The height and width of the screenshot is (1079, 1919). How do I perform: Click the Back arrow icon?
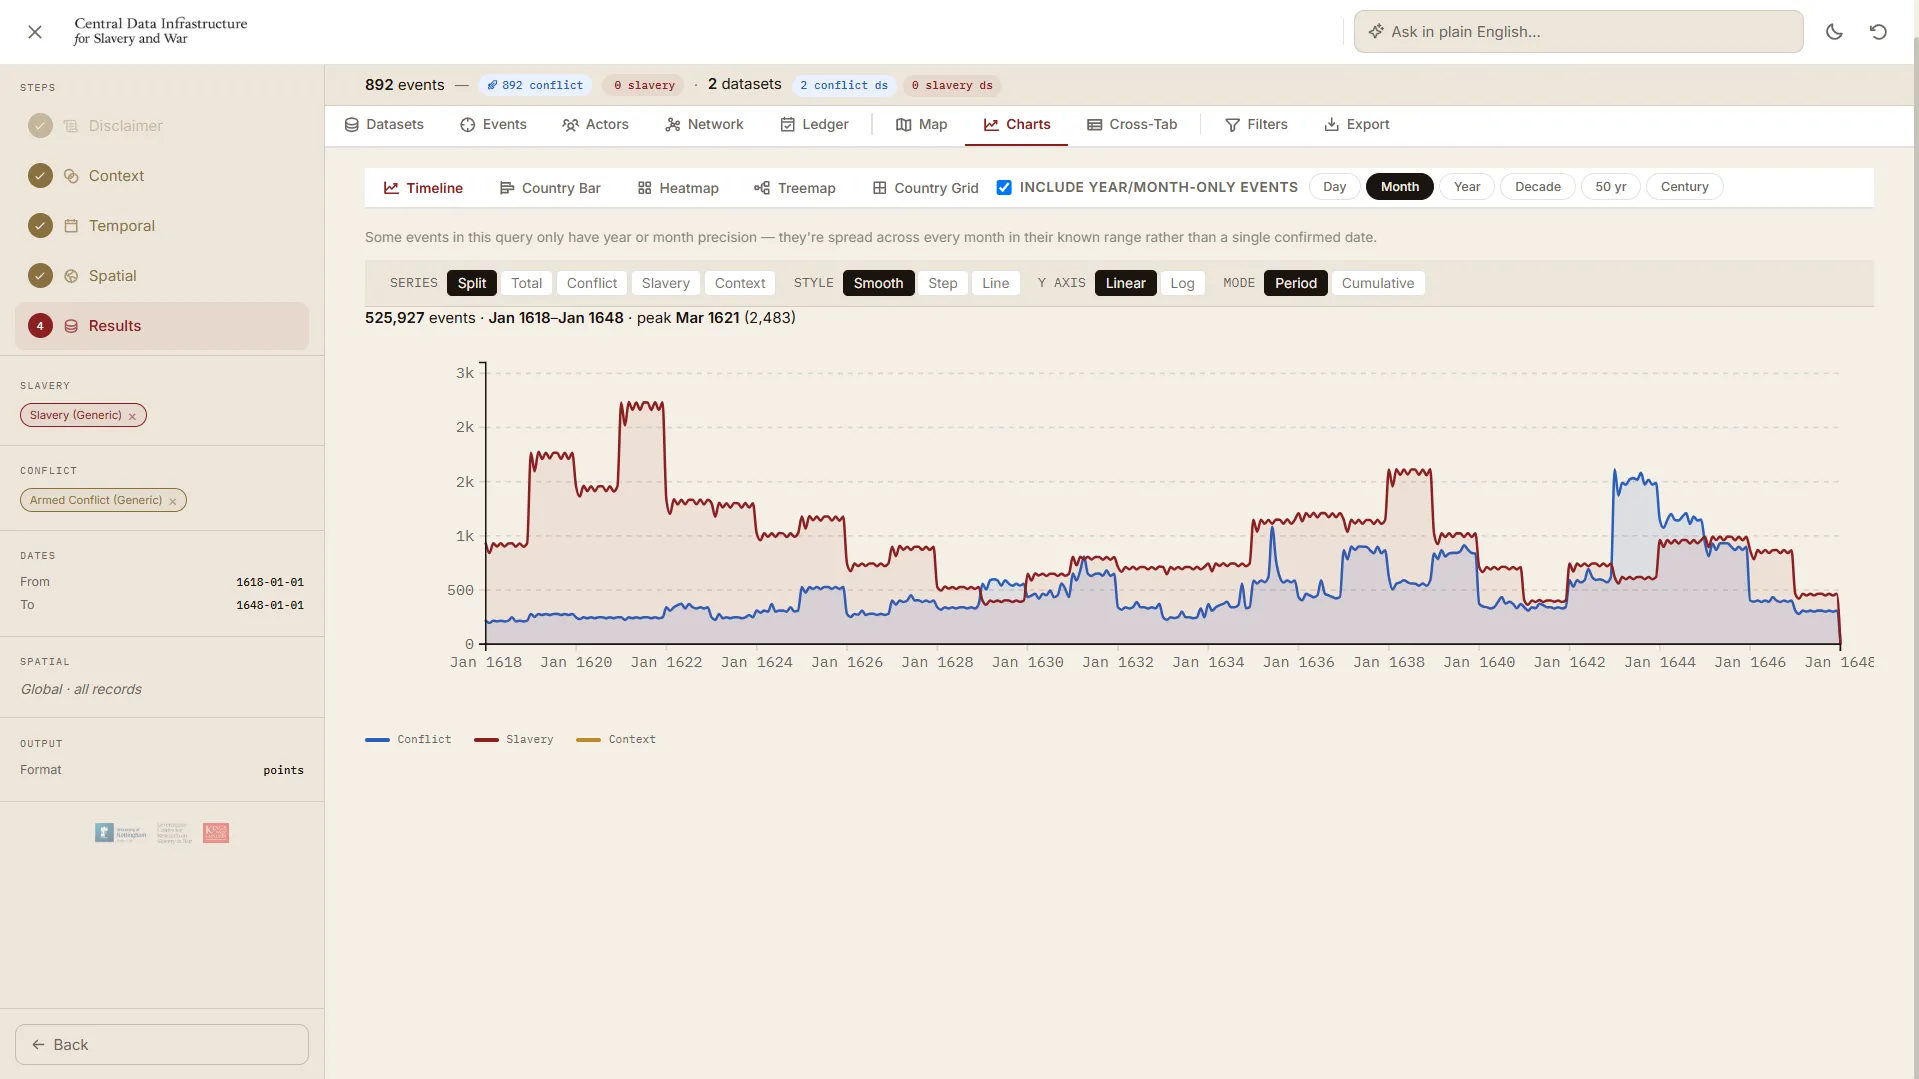click(38, 1045)
